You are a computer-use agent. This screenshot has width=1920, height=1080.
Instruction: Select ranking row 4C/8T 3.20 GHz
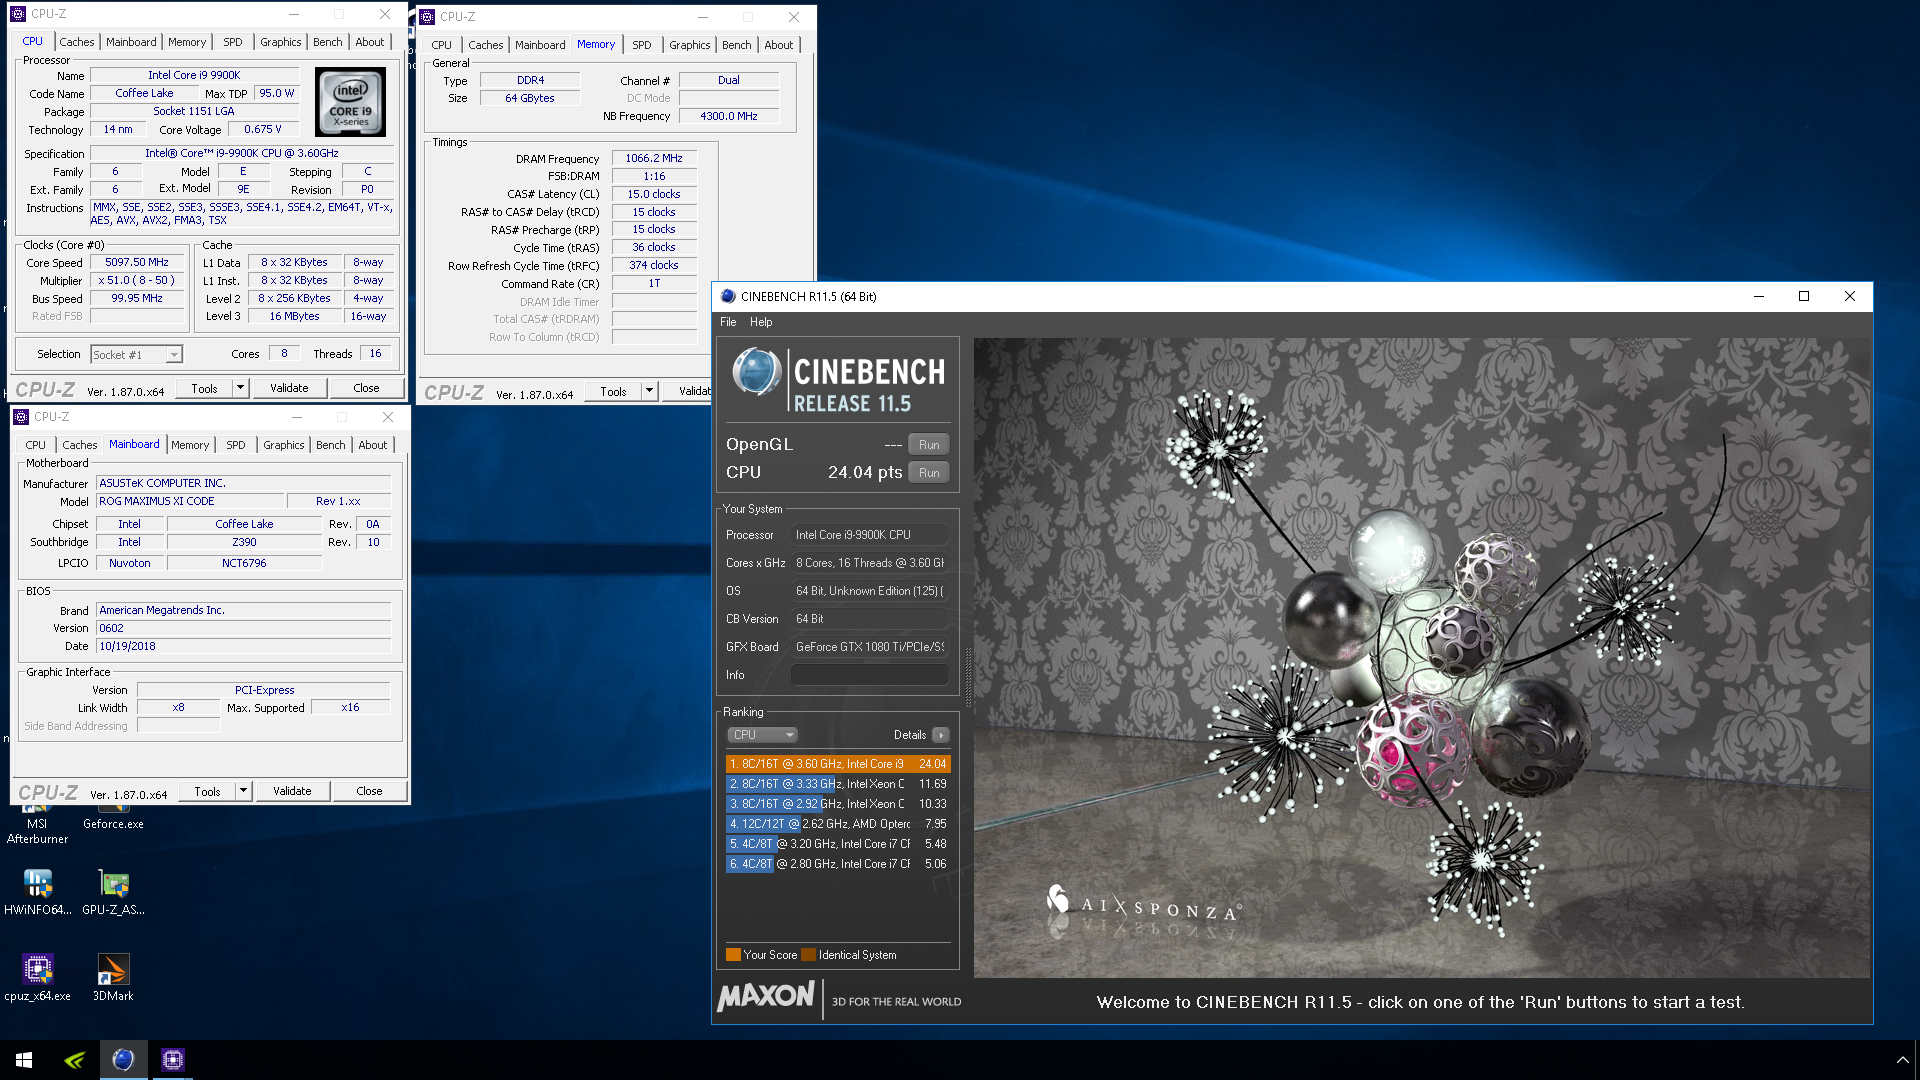(837, 844)
